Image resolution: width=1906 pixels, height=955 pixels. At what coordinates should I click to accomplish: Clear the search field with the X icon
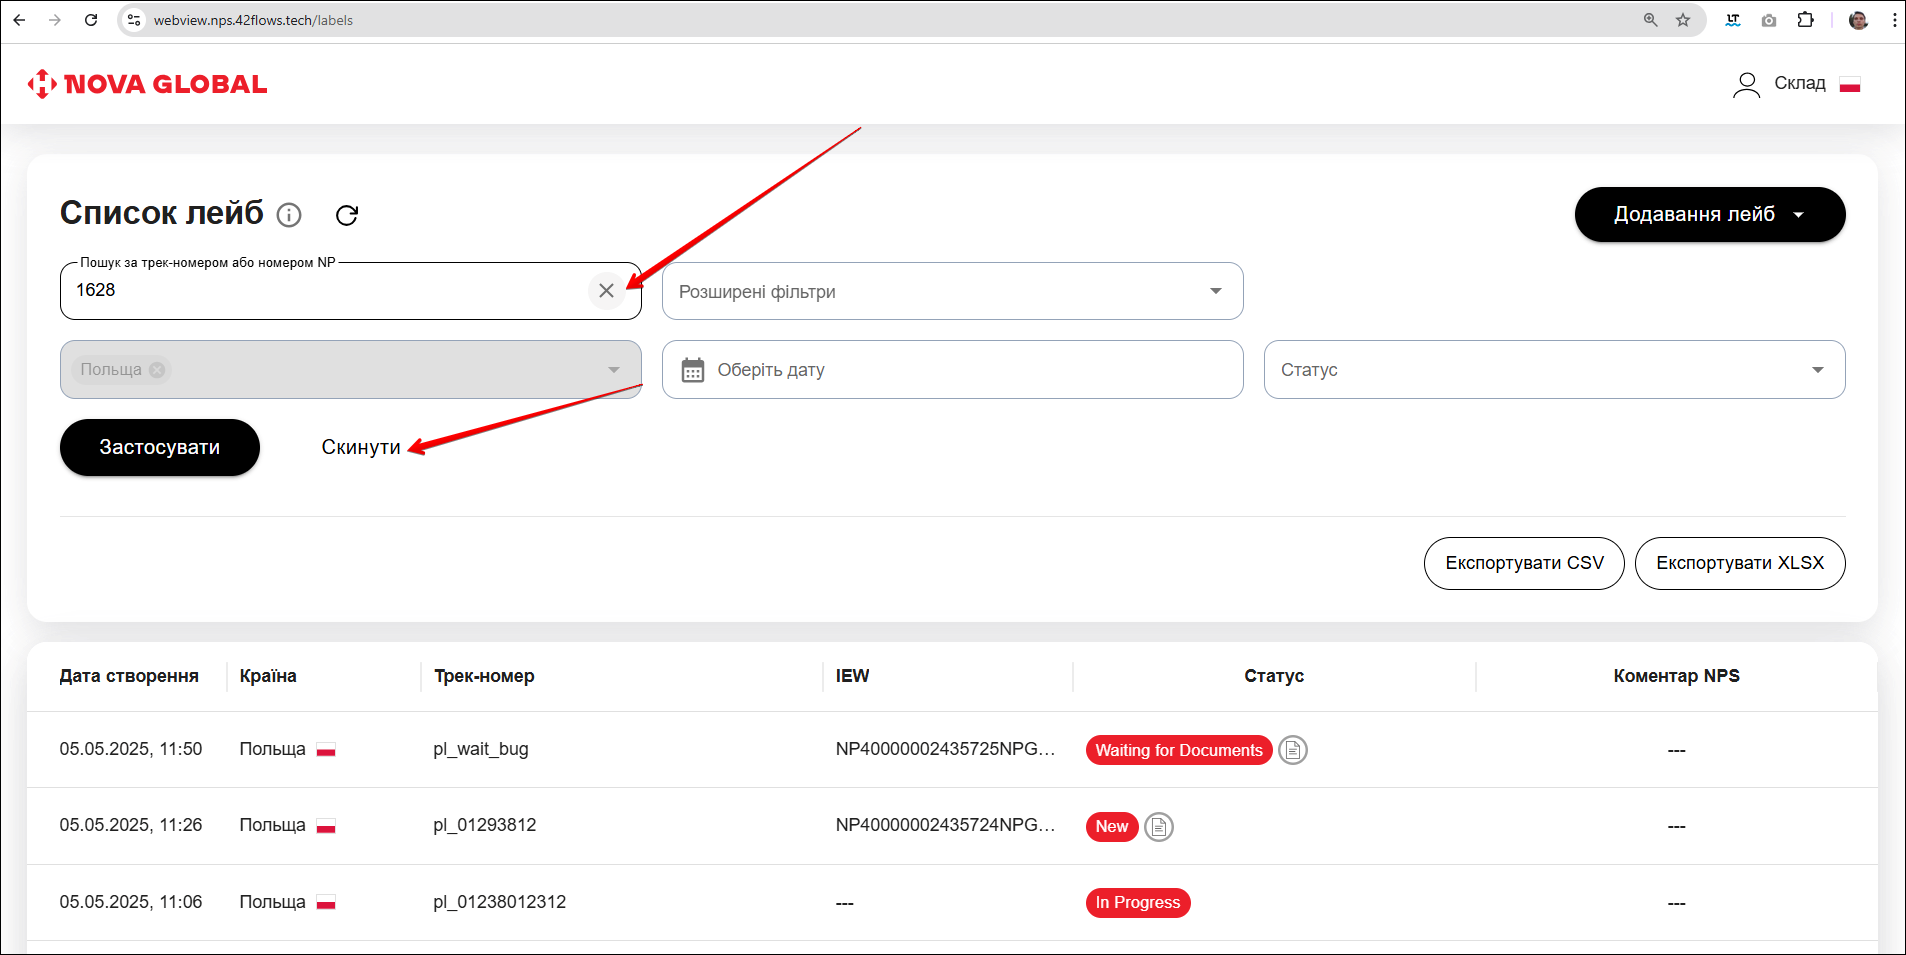click(x=606, y=291)
